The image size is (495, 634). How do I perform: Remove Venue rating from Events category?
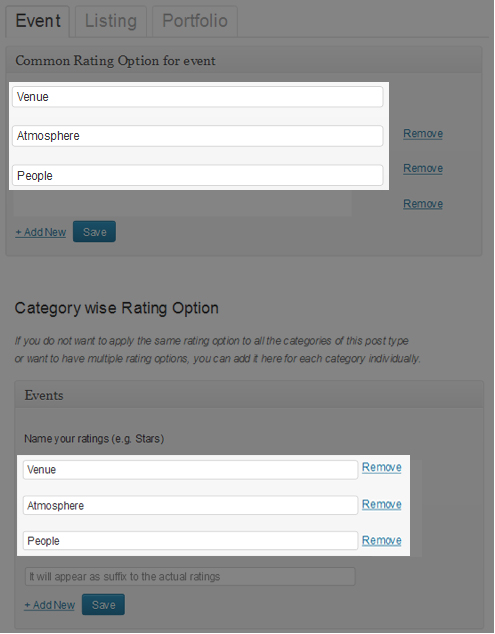pyautogui.click(x=381, y=467)
